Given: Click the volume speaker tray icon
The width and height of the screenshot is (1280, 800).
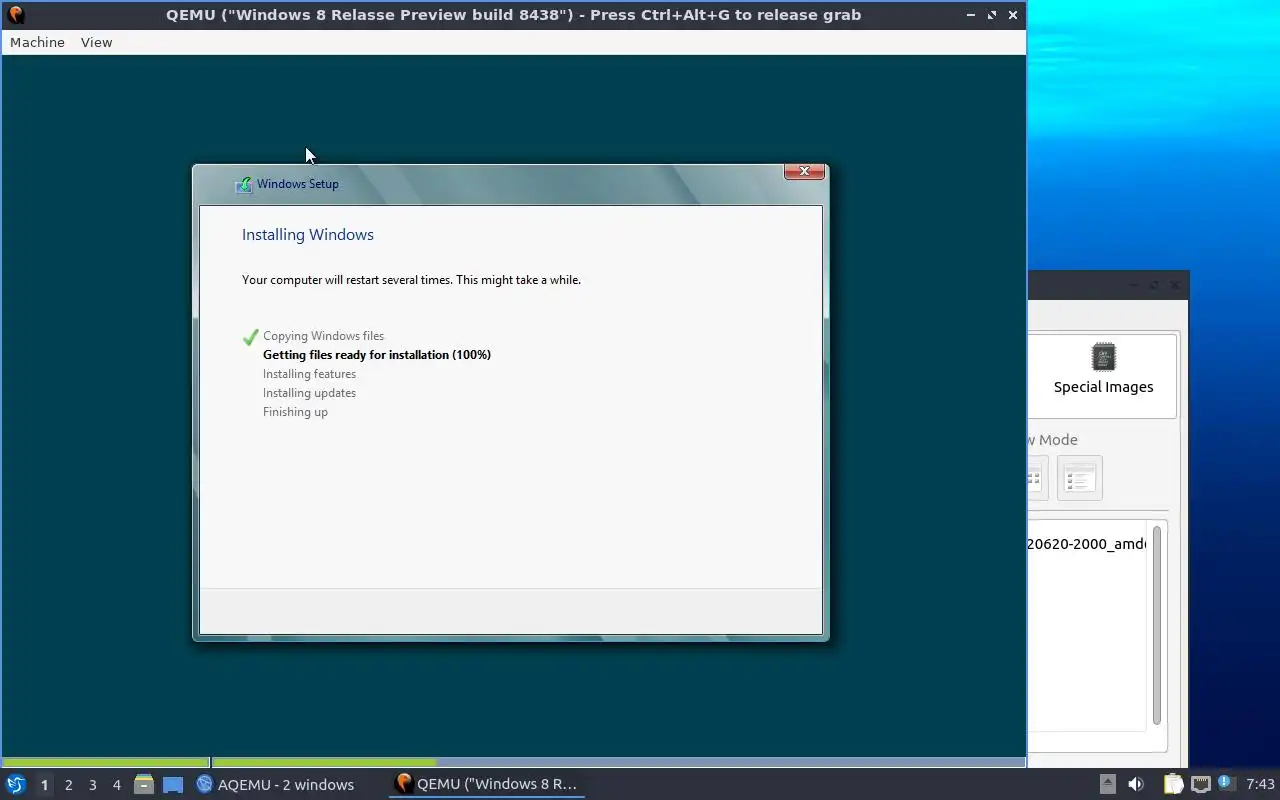Looking at the screenshot, I should (1136, 784).
